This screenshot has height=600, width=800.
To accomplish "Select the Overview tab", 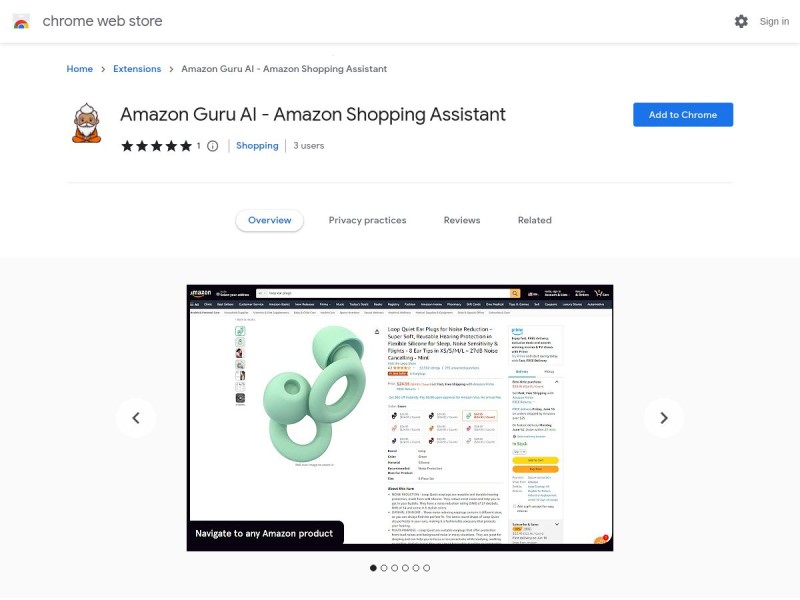I will 269,220.
